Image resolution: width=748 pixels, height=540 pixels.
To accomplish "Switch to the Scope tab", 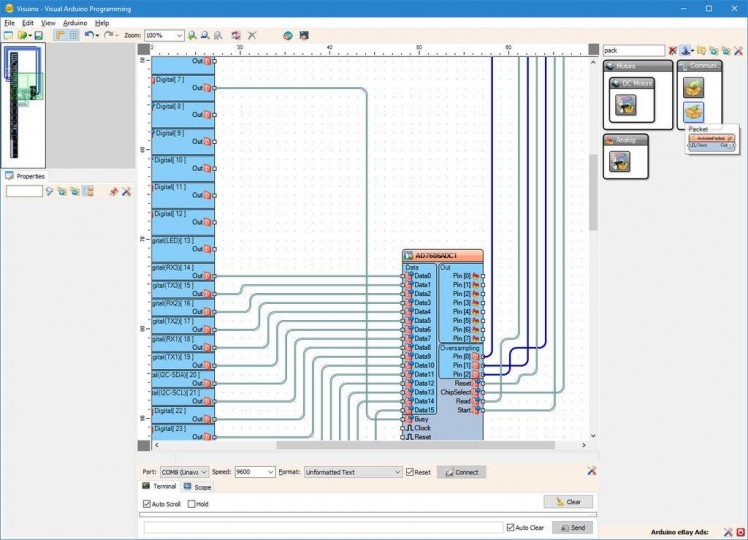I will (197, 487).
